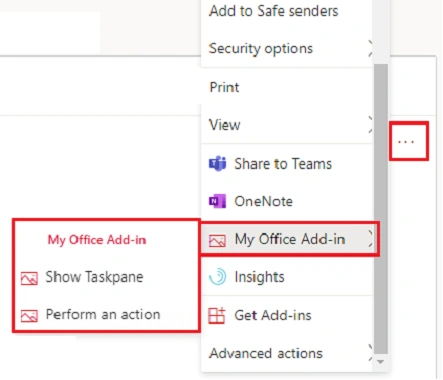The height and width of the screenshot is (380, 443).
Task: Select Share to Teams menu entry
Action: [287, 164]
